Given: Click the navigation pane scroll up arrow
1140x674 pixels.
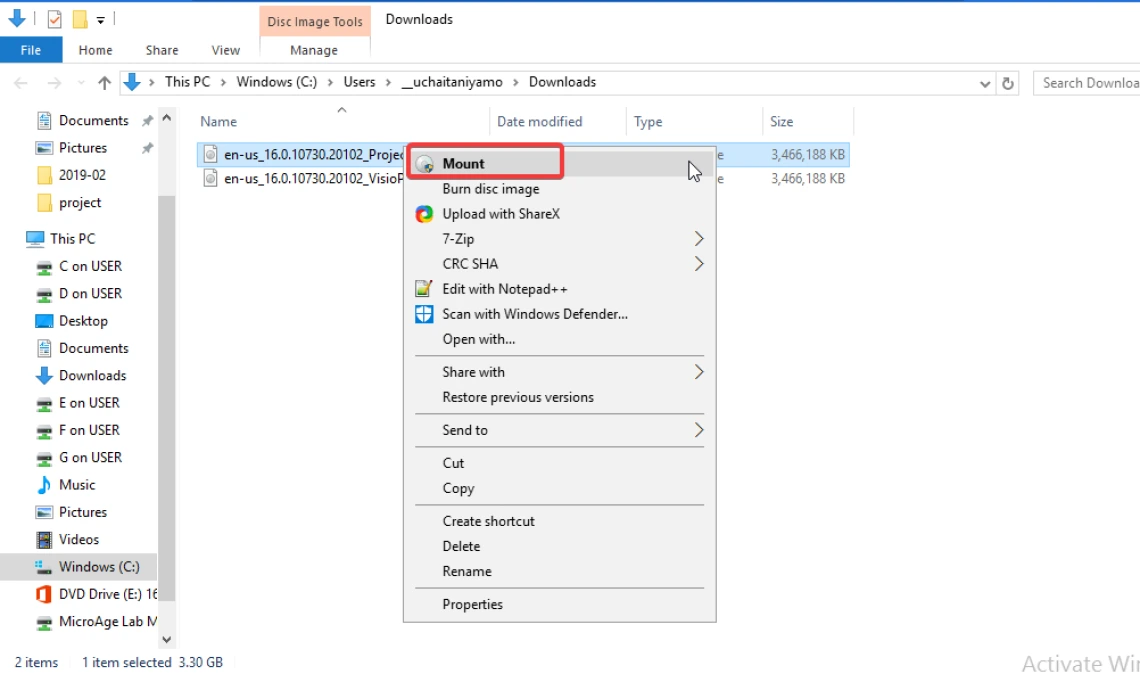Looking at the screenshot, I should click(x=166, y=118).
